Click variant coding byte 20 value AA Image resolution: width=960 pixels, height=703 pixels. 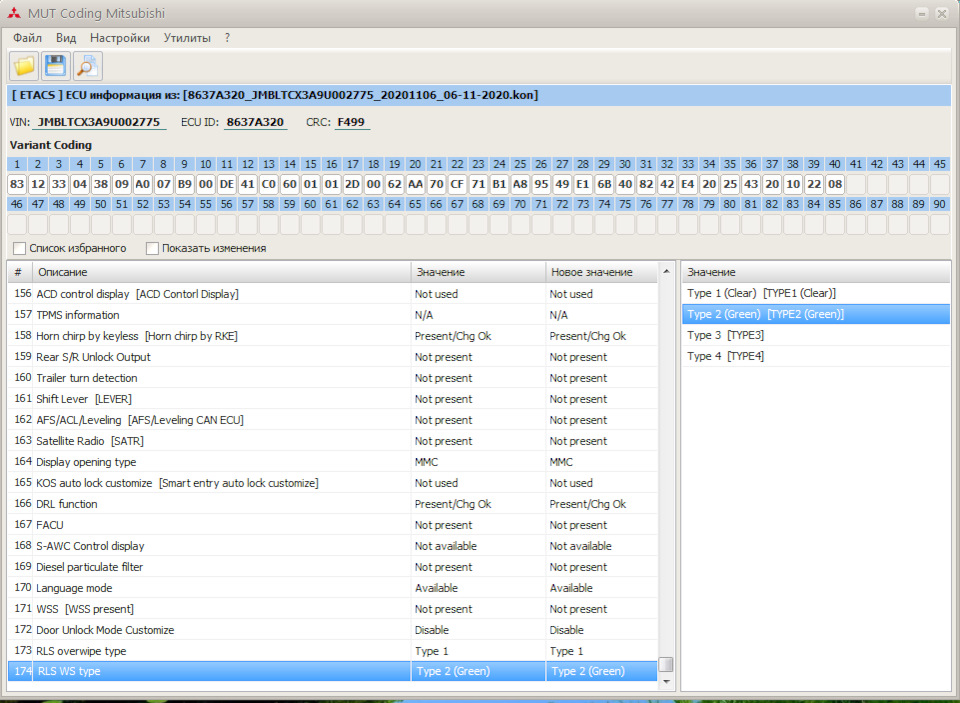coord(415,184)
